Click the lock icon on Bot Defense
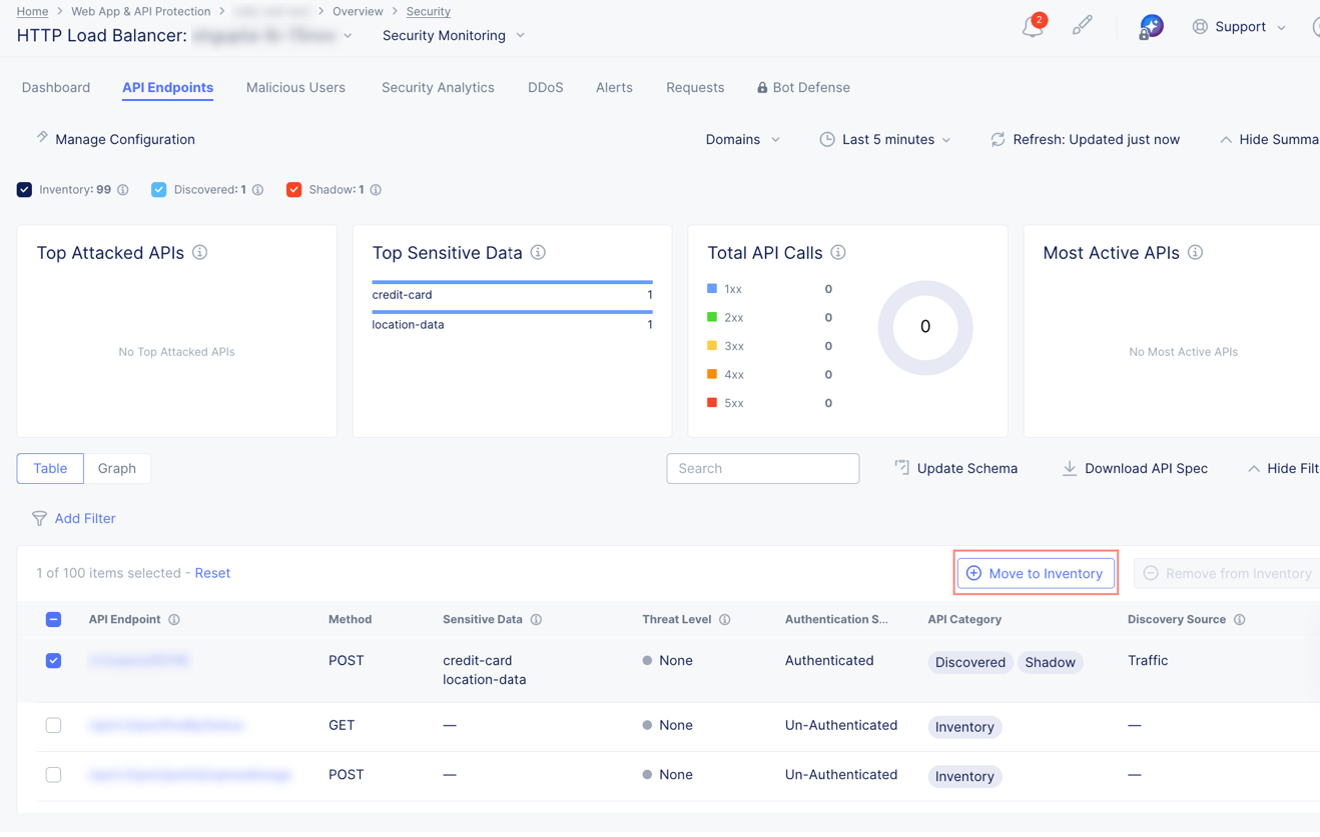Image resolution: width=1320 pixels, height=837 pixels. click(x=762, y=88)
